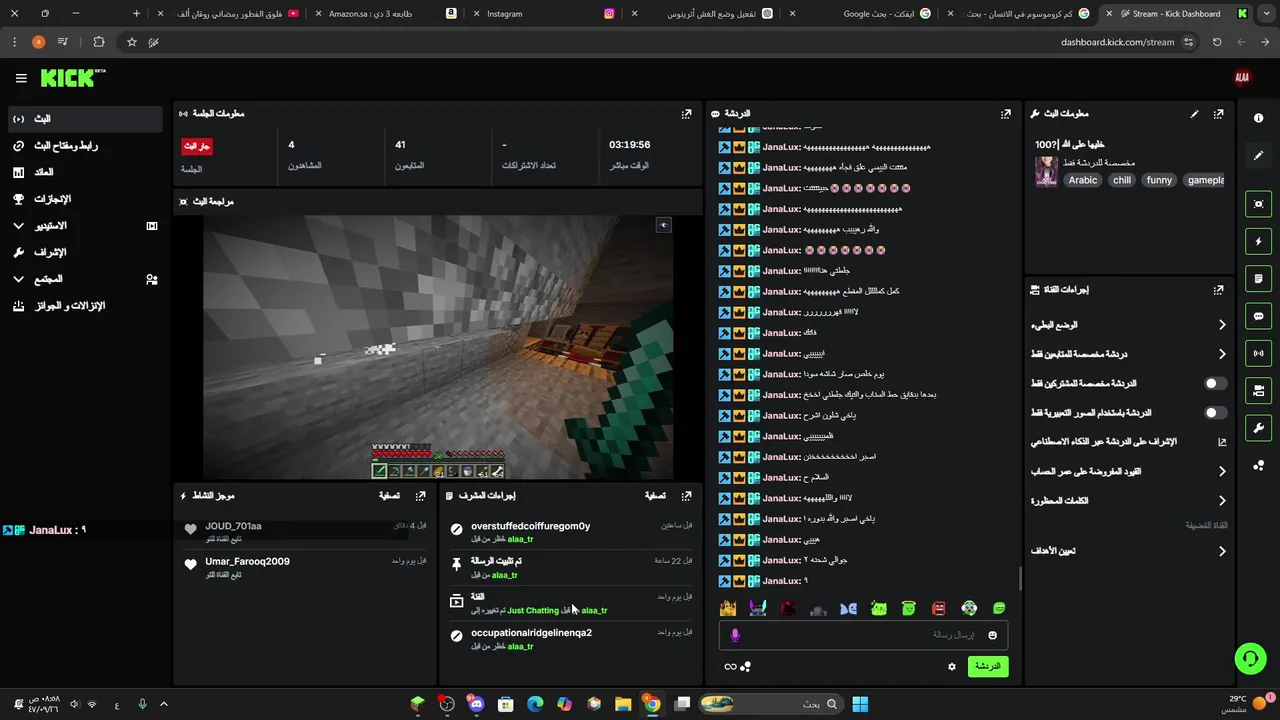Click the Windows Start button
This screenshot has width=1280, height=720.
pos(860,704)
